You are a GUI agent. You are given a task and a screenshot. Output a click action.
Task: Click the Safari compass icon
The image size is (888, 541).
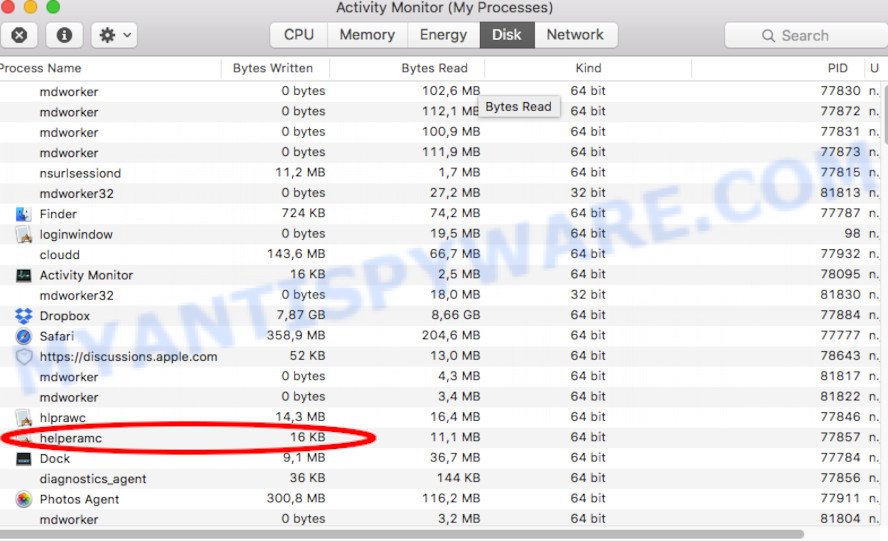(23, 336)
